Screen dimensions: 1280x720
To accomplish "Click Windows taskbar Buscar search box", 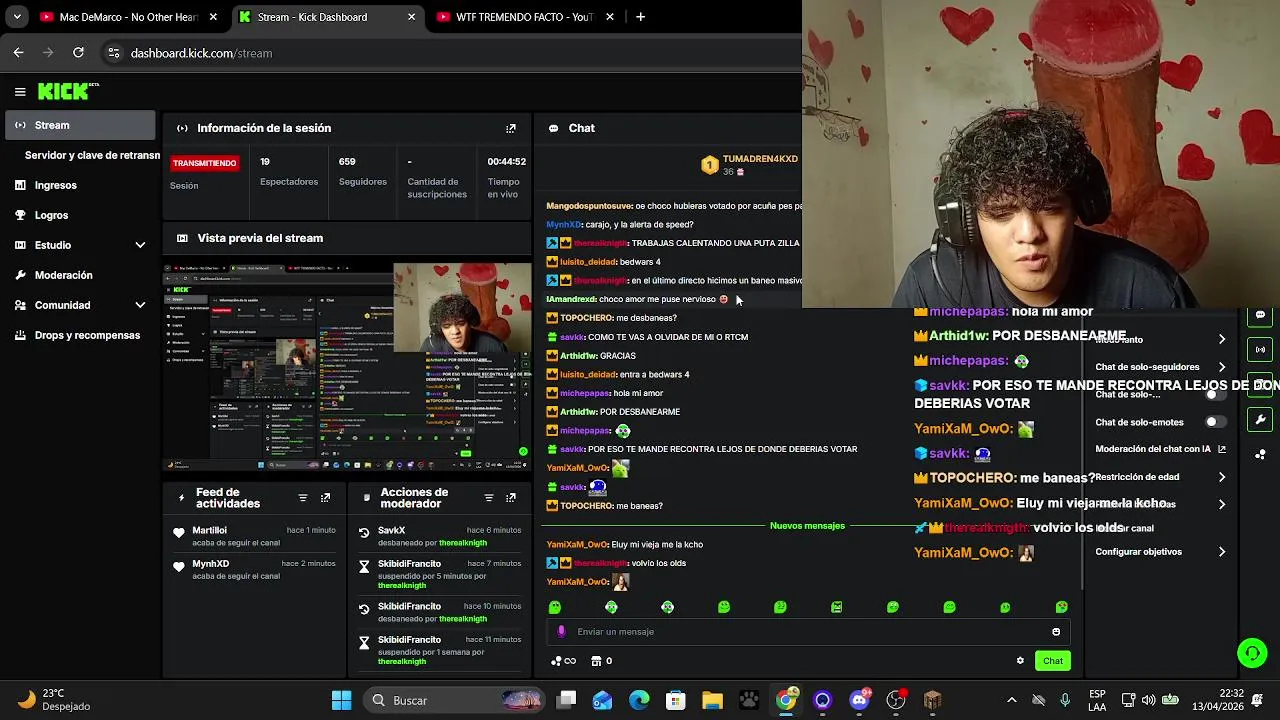I will pyautogui.click(x=455, y=700).
